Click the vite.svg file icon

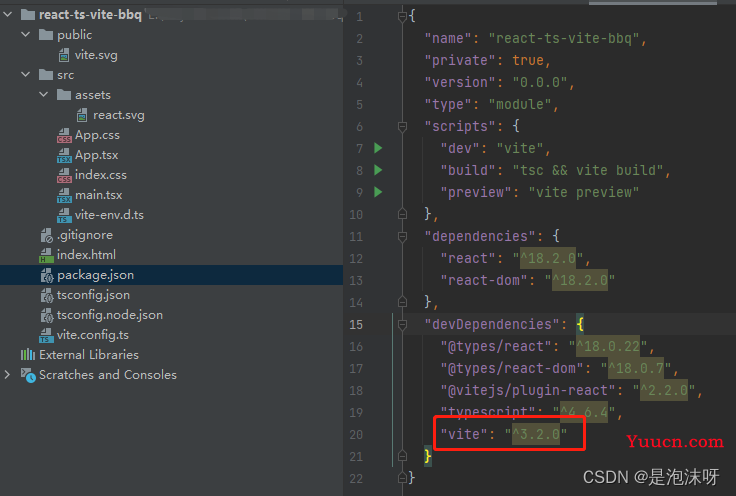(x=64, y=55)
